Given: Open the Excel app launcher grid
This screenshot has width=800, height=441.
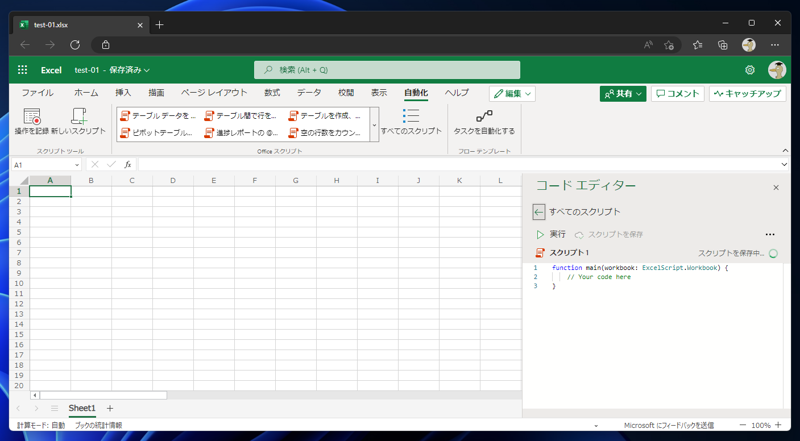Looking at the screenshot, I should click(x=22, y=70).
